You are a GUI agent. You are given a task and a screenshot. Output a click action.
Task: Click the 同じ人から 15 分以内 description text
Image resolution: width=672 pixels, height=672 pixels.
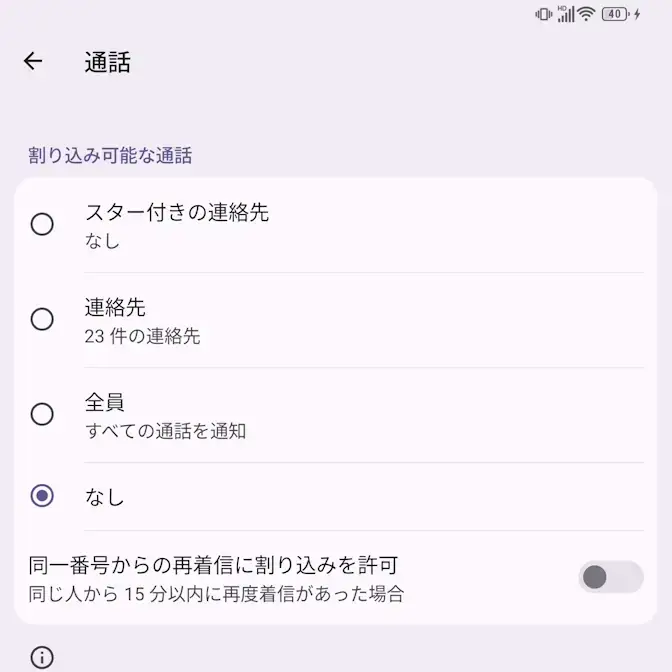pos(215,594)
